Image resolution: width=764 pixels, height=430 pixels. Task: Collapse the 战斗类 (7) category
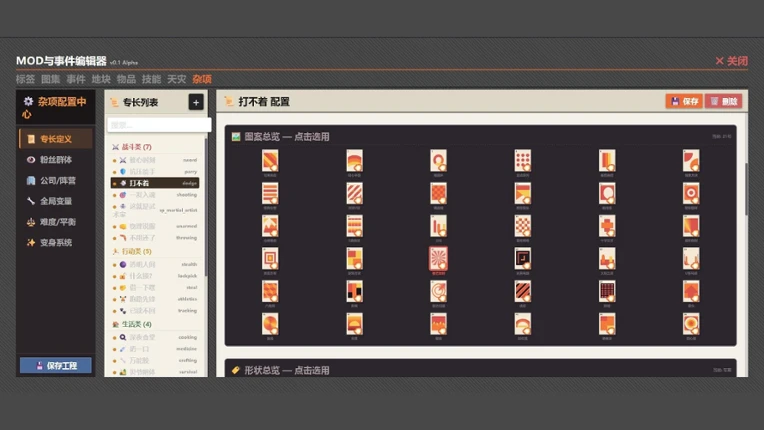[x=132, y=147]
